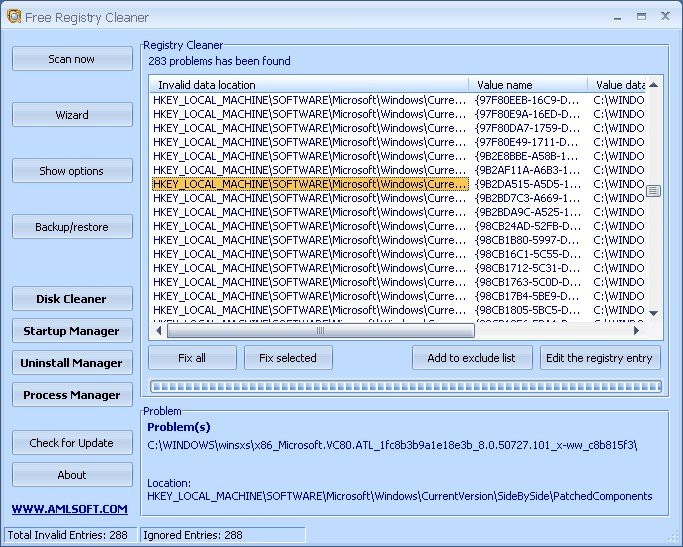Select row with value {9B2BDA9C-A525-1...
The image size is (683, 547).
pos(398,212)
